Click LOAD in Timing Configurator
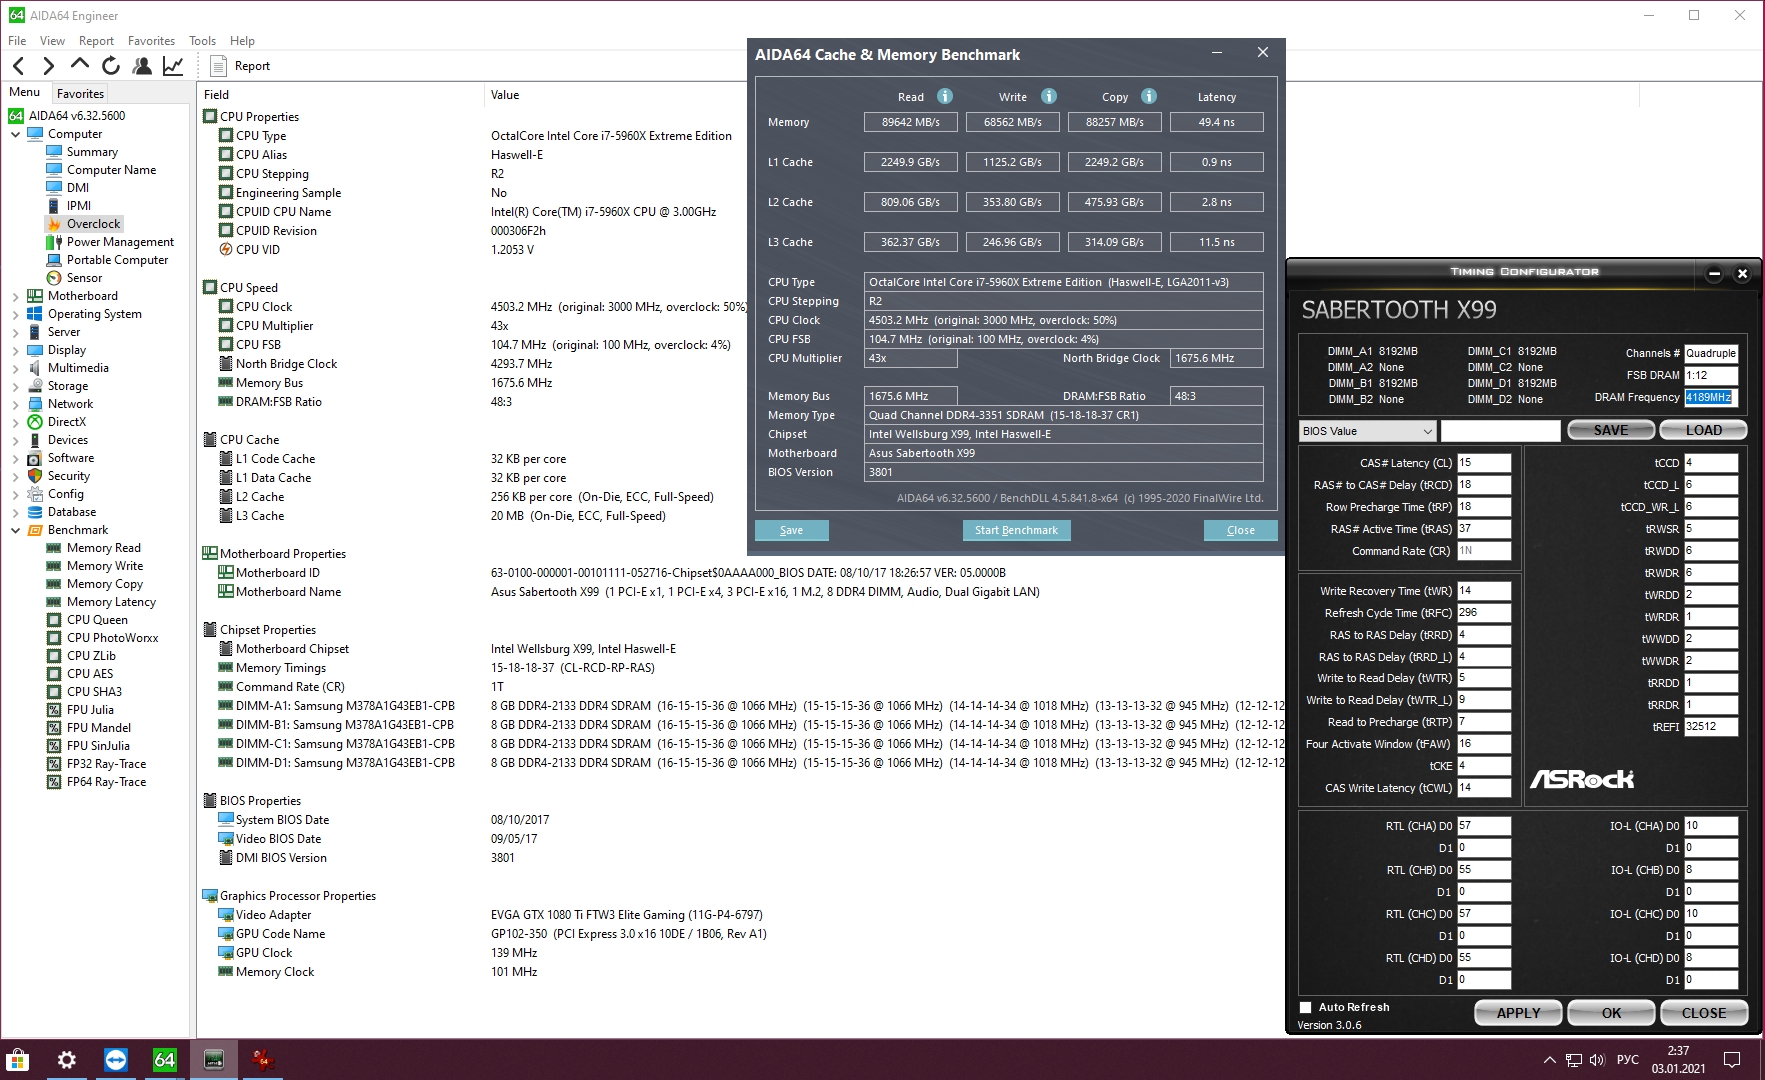Screen dimensions: 1765x1080 pyautogui.click(x=1703, y=430)
